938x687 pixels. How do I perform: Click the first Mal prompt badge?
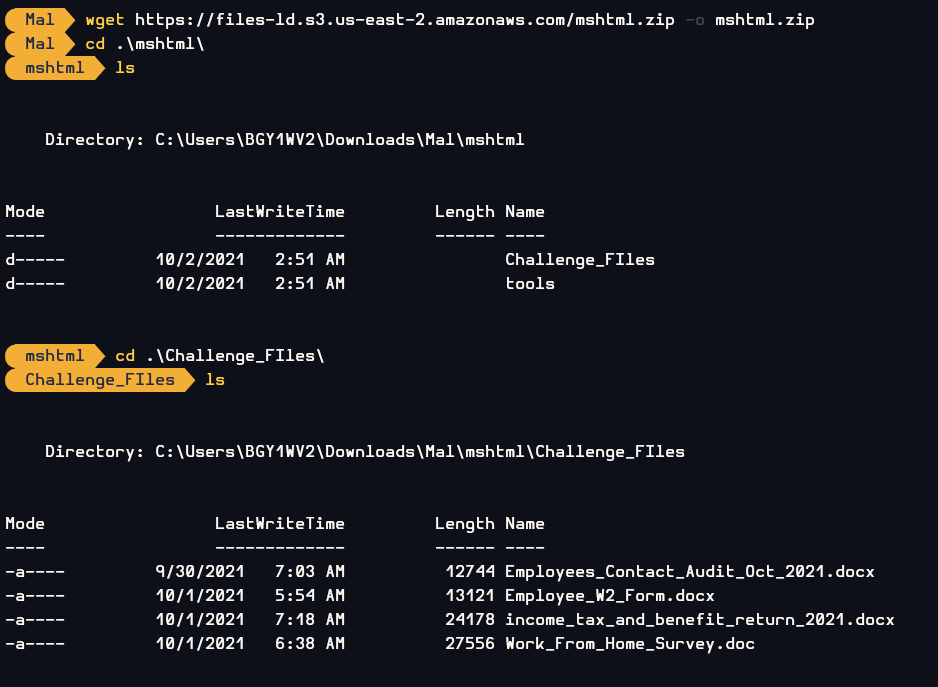[x=39, y=20]
